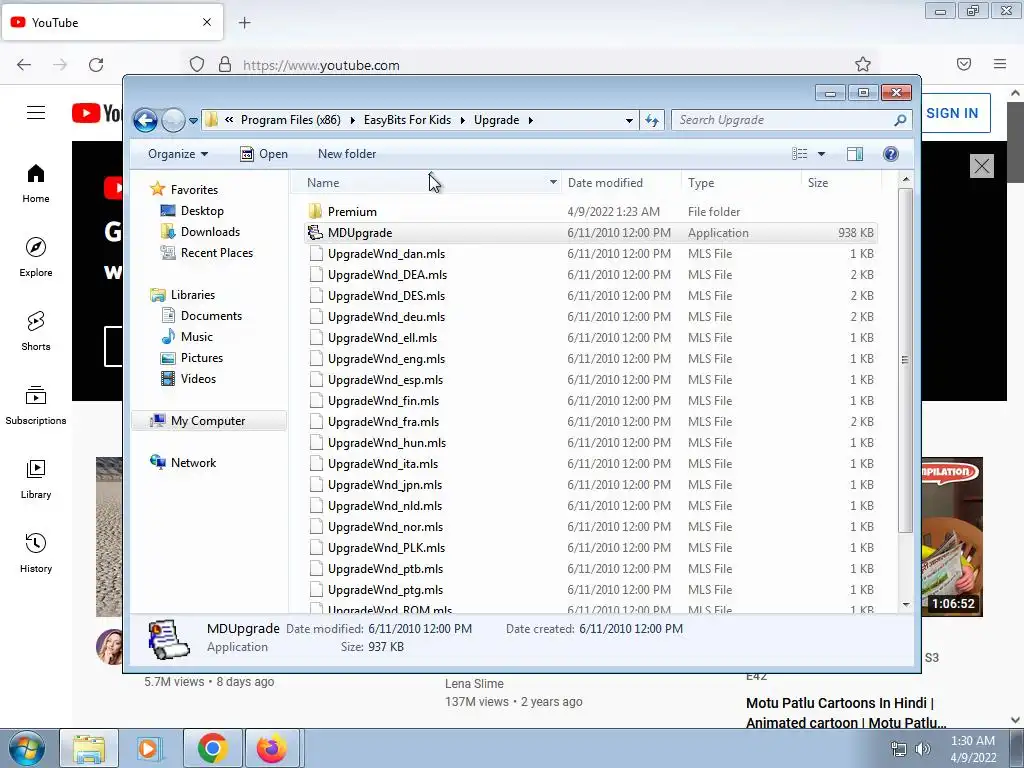1024x768 pixels.
Task: Open Name column filter dropdown
Action: (553, 183)
